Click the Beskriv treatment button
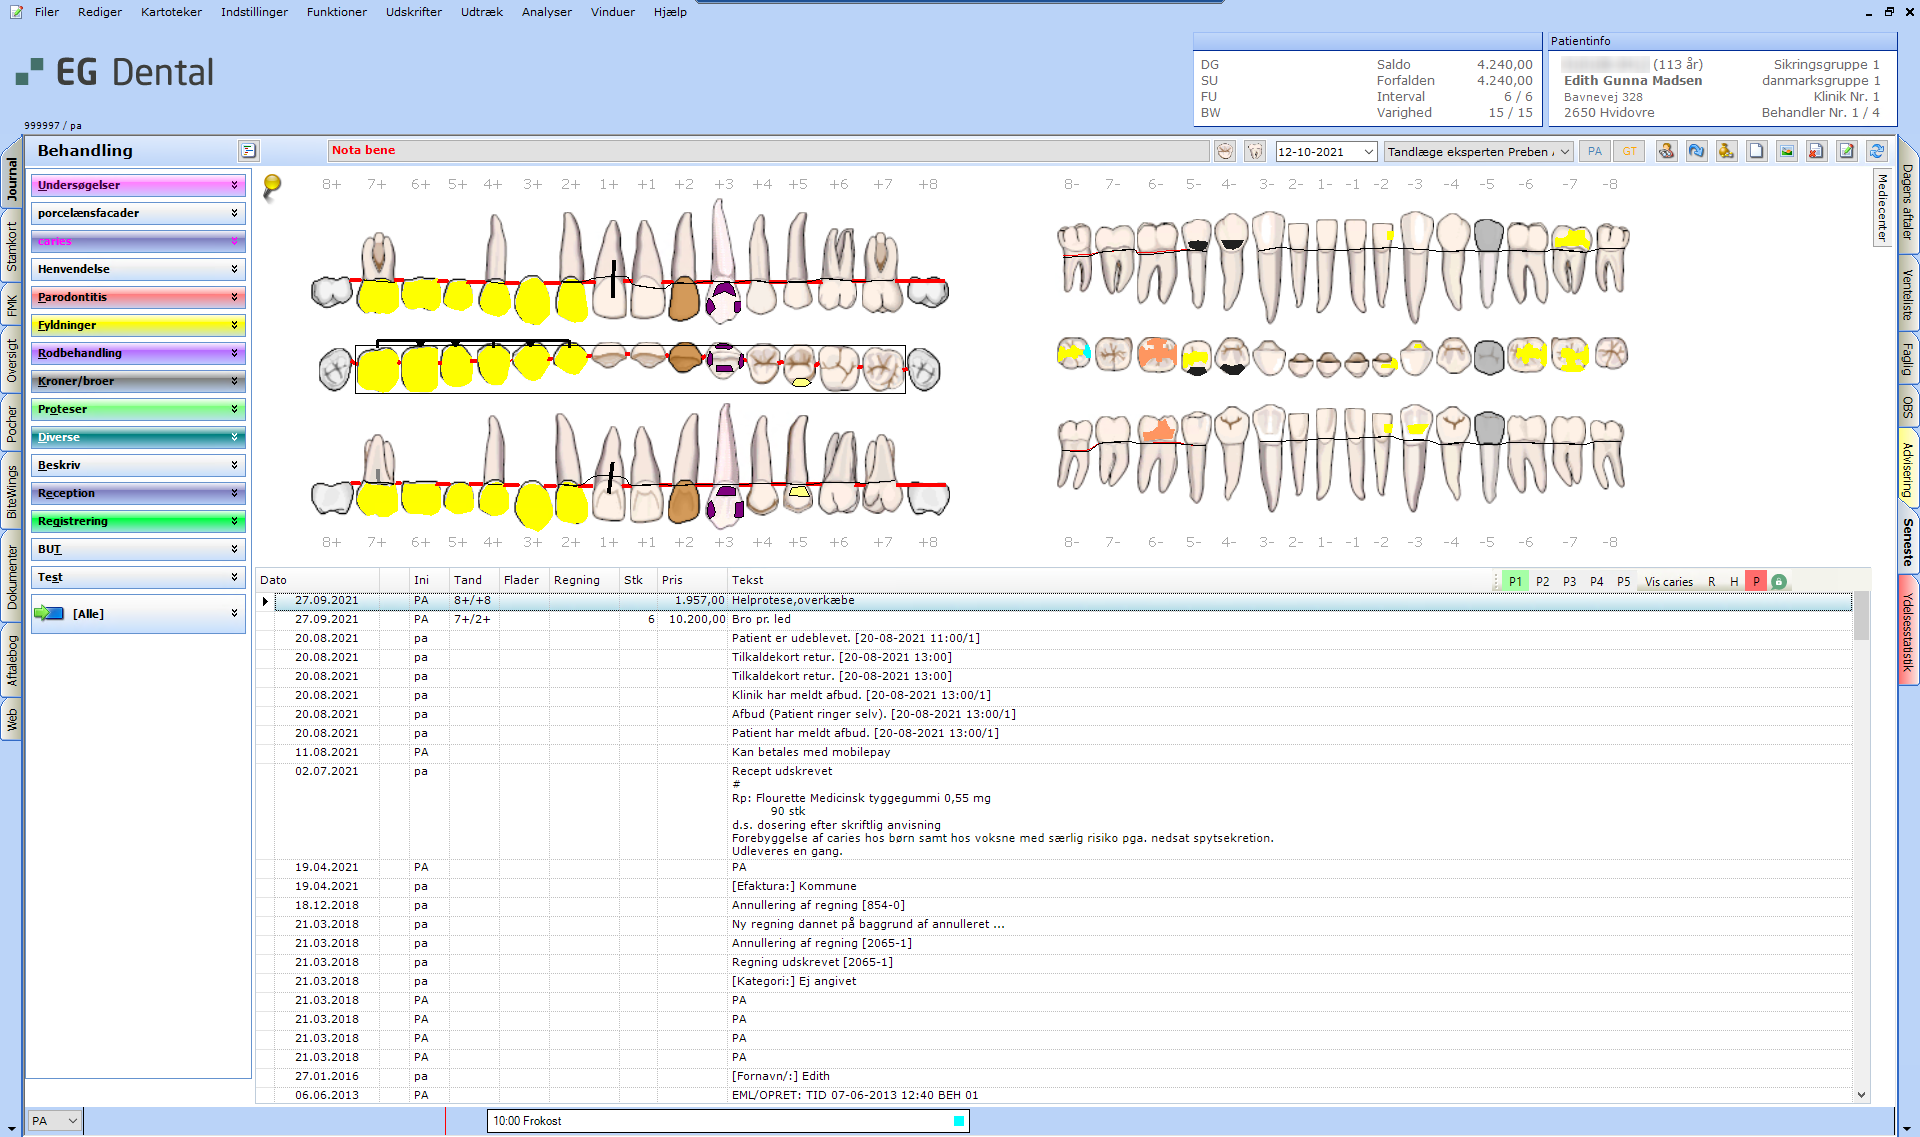1920x1137 pixels. coord(138,465)
